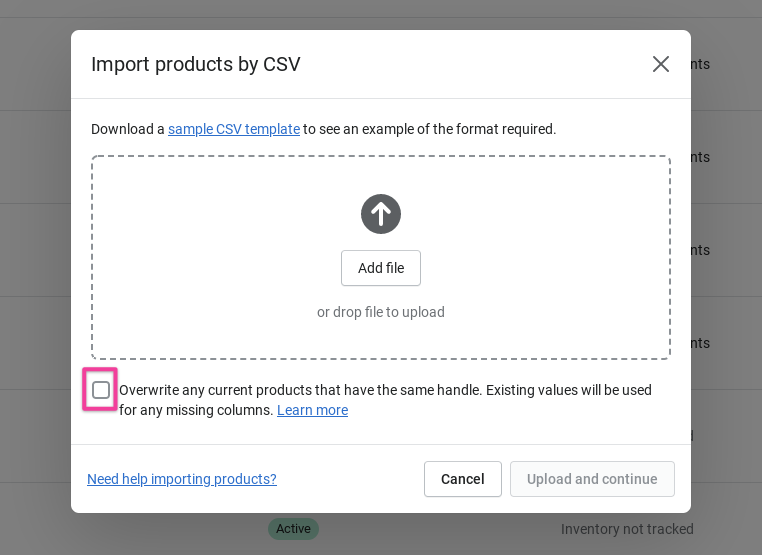Click the 'Inventory not tracked' text
The width and height of the screenshot is (762, 555).
tap(627, 529)
